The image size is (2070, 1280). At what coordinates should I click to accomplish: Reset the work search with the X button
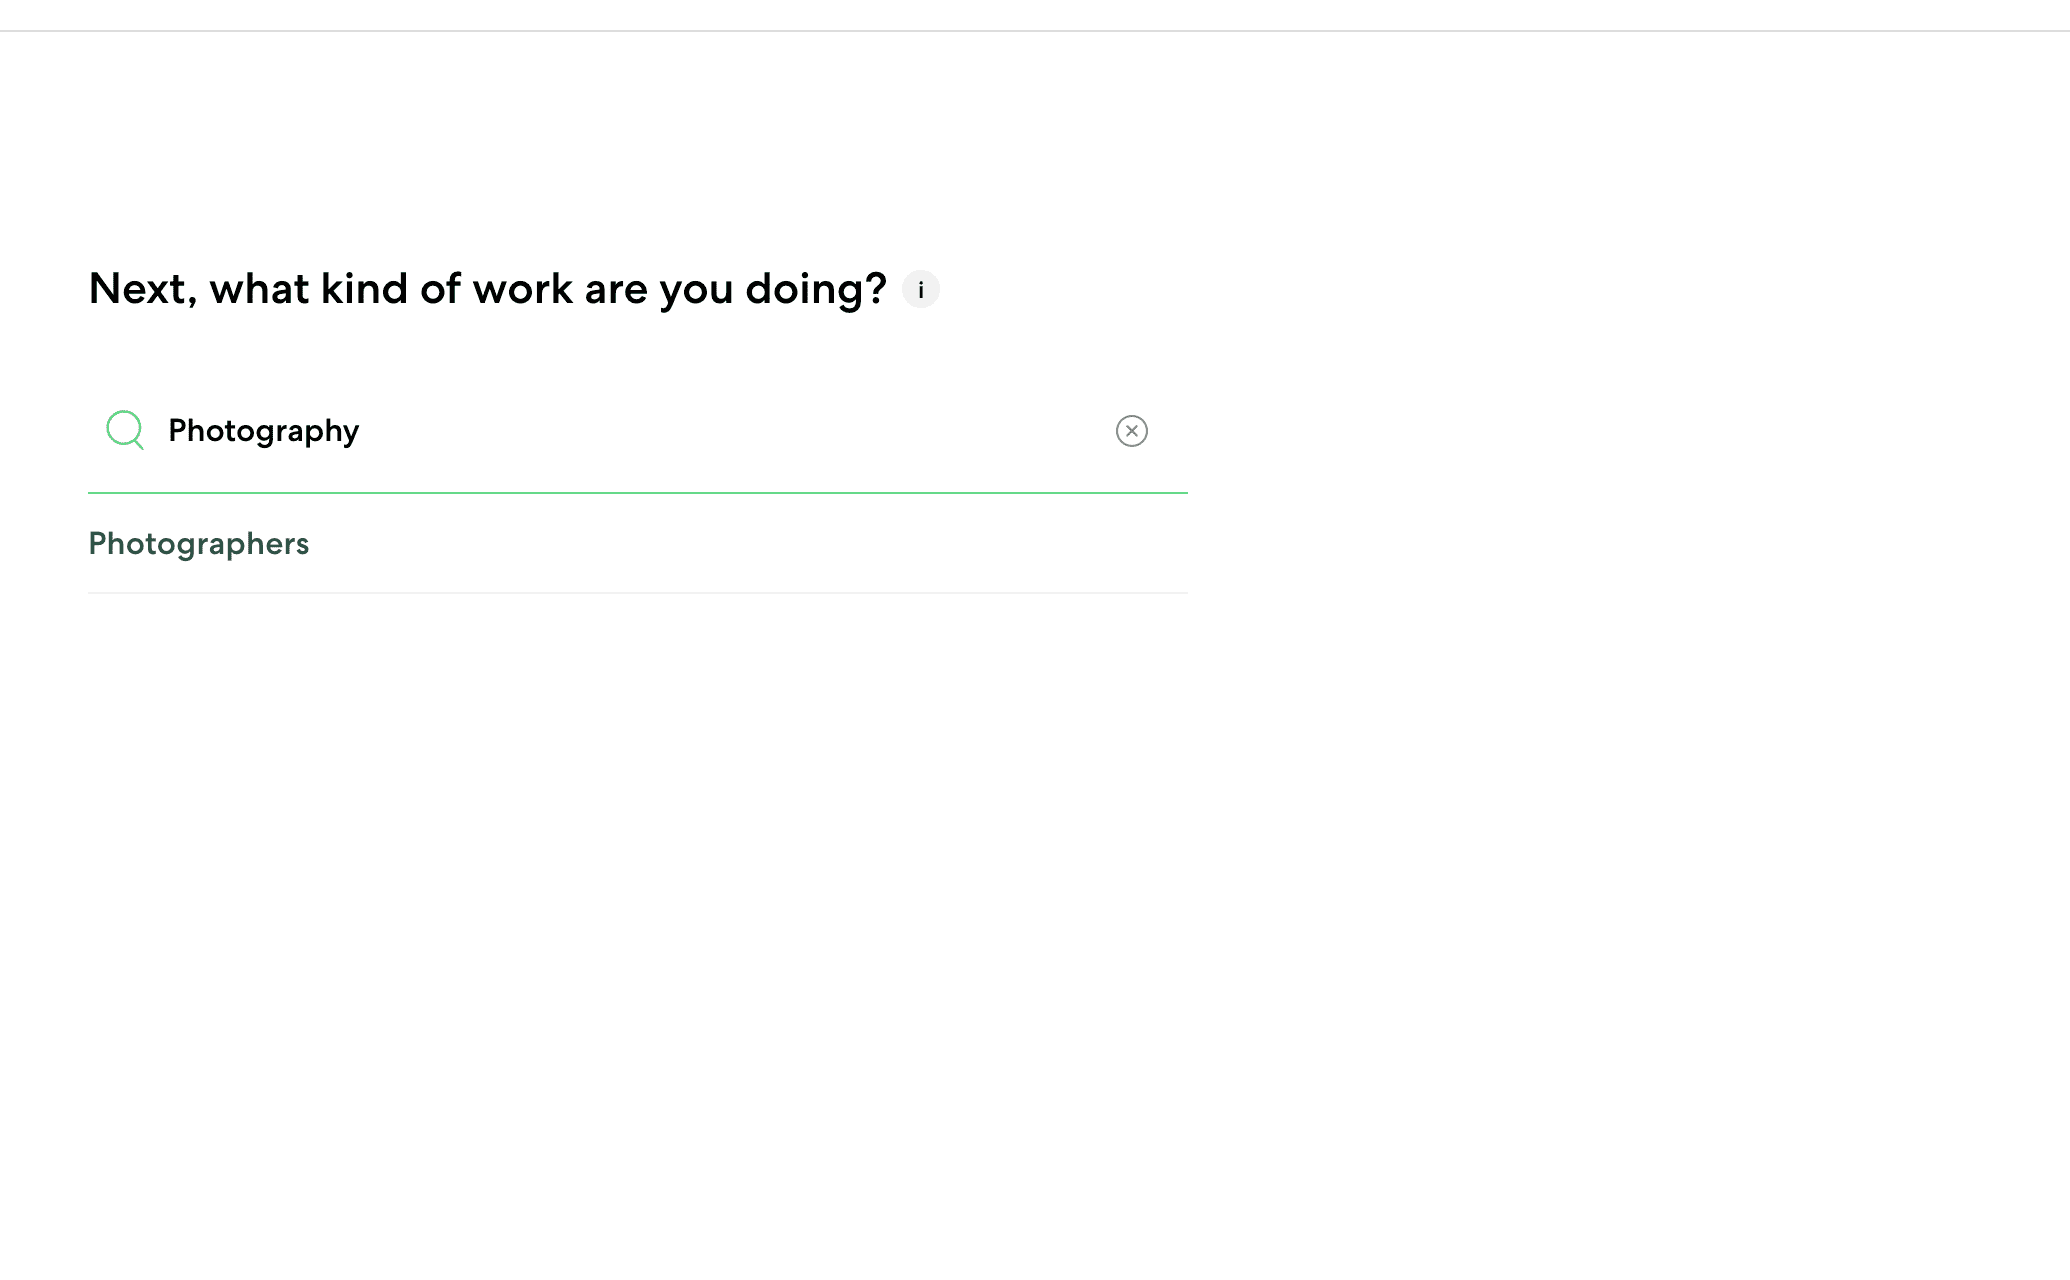tap(1131, 431)
